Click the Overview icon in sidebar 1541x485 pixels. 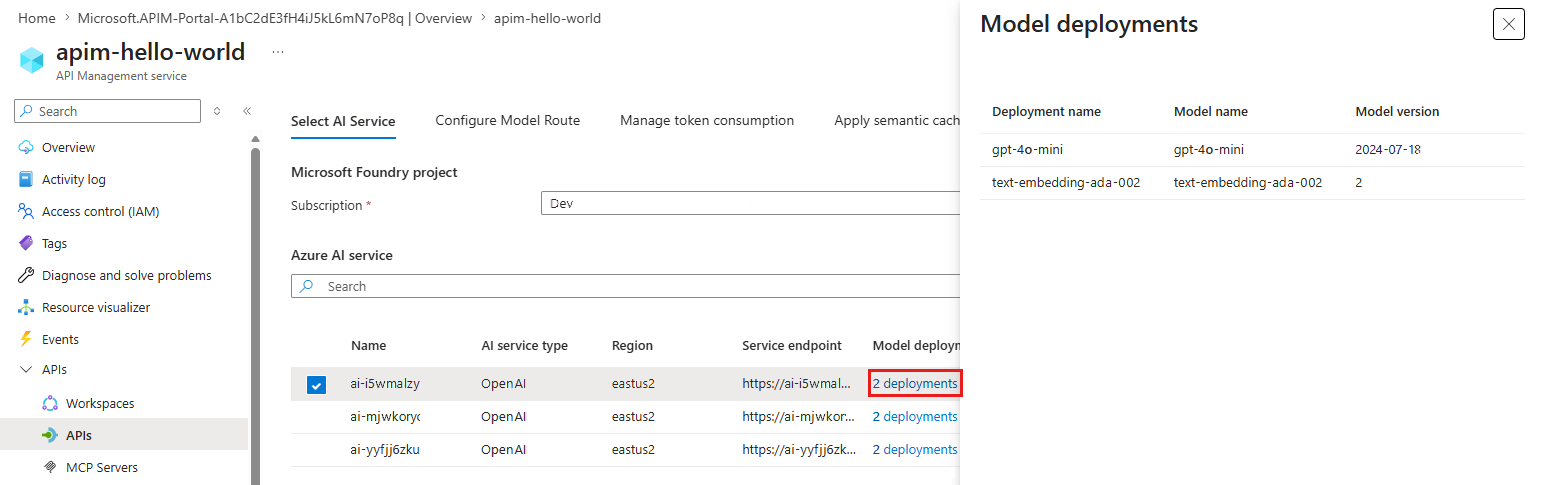[x=26, y=148]
